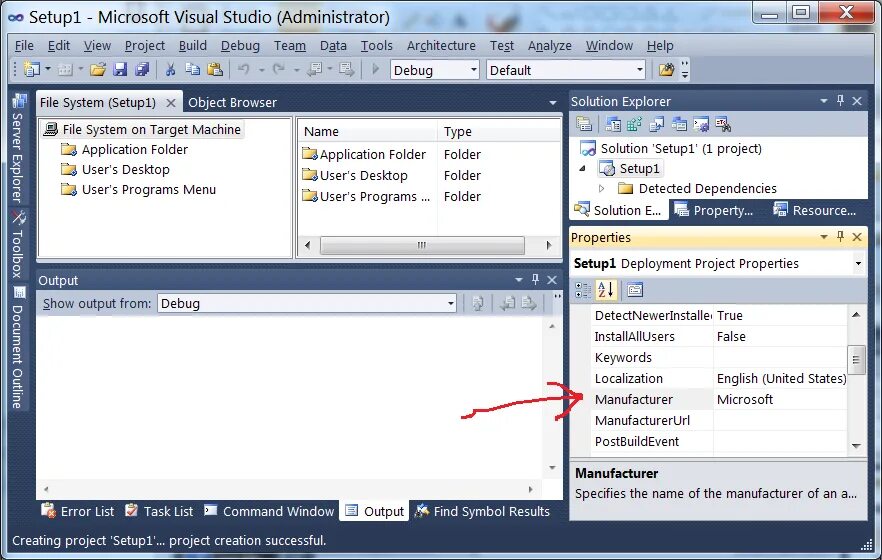The width and height of the screenshot is (882, 560).
Task: Switch to Task List tab
Action: coord(159,511)
